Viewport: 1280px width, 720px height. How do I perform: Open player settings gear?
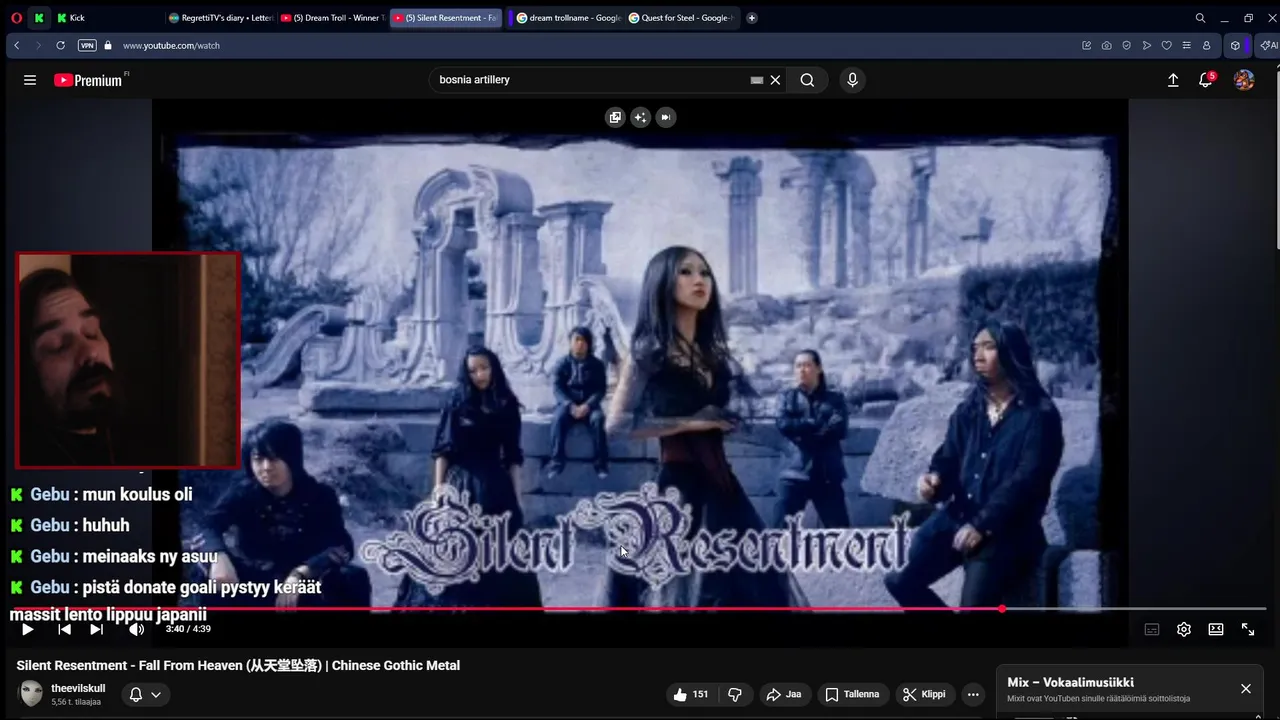(1184, 629)
